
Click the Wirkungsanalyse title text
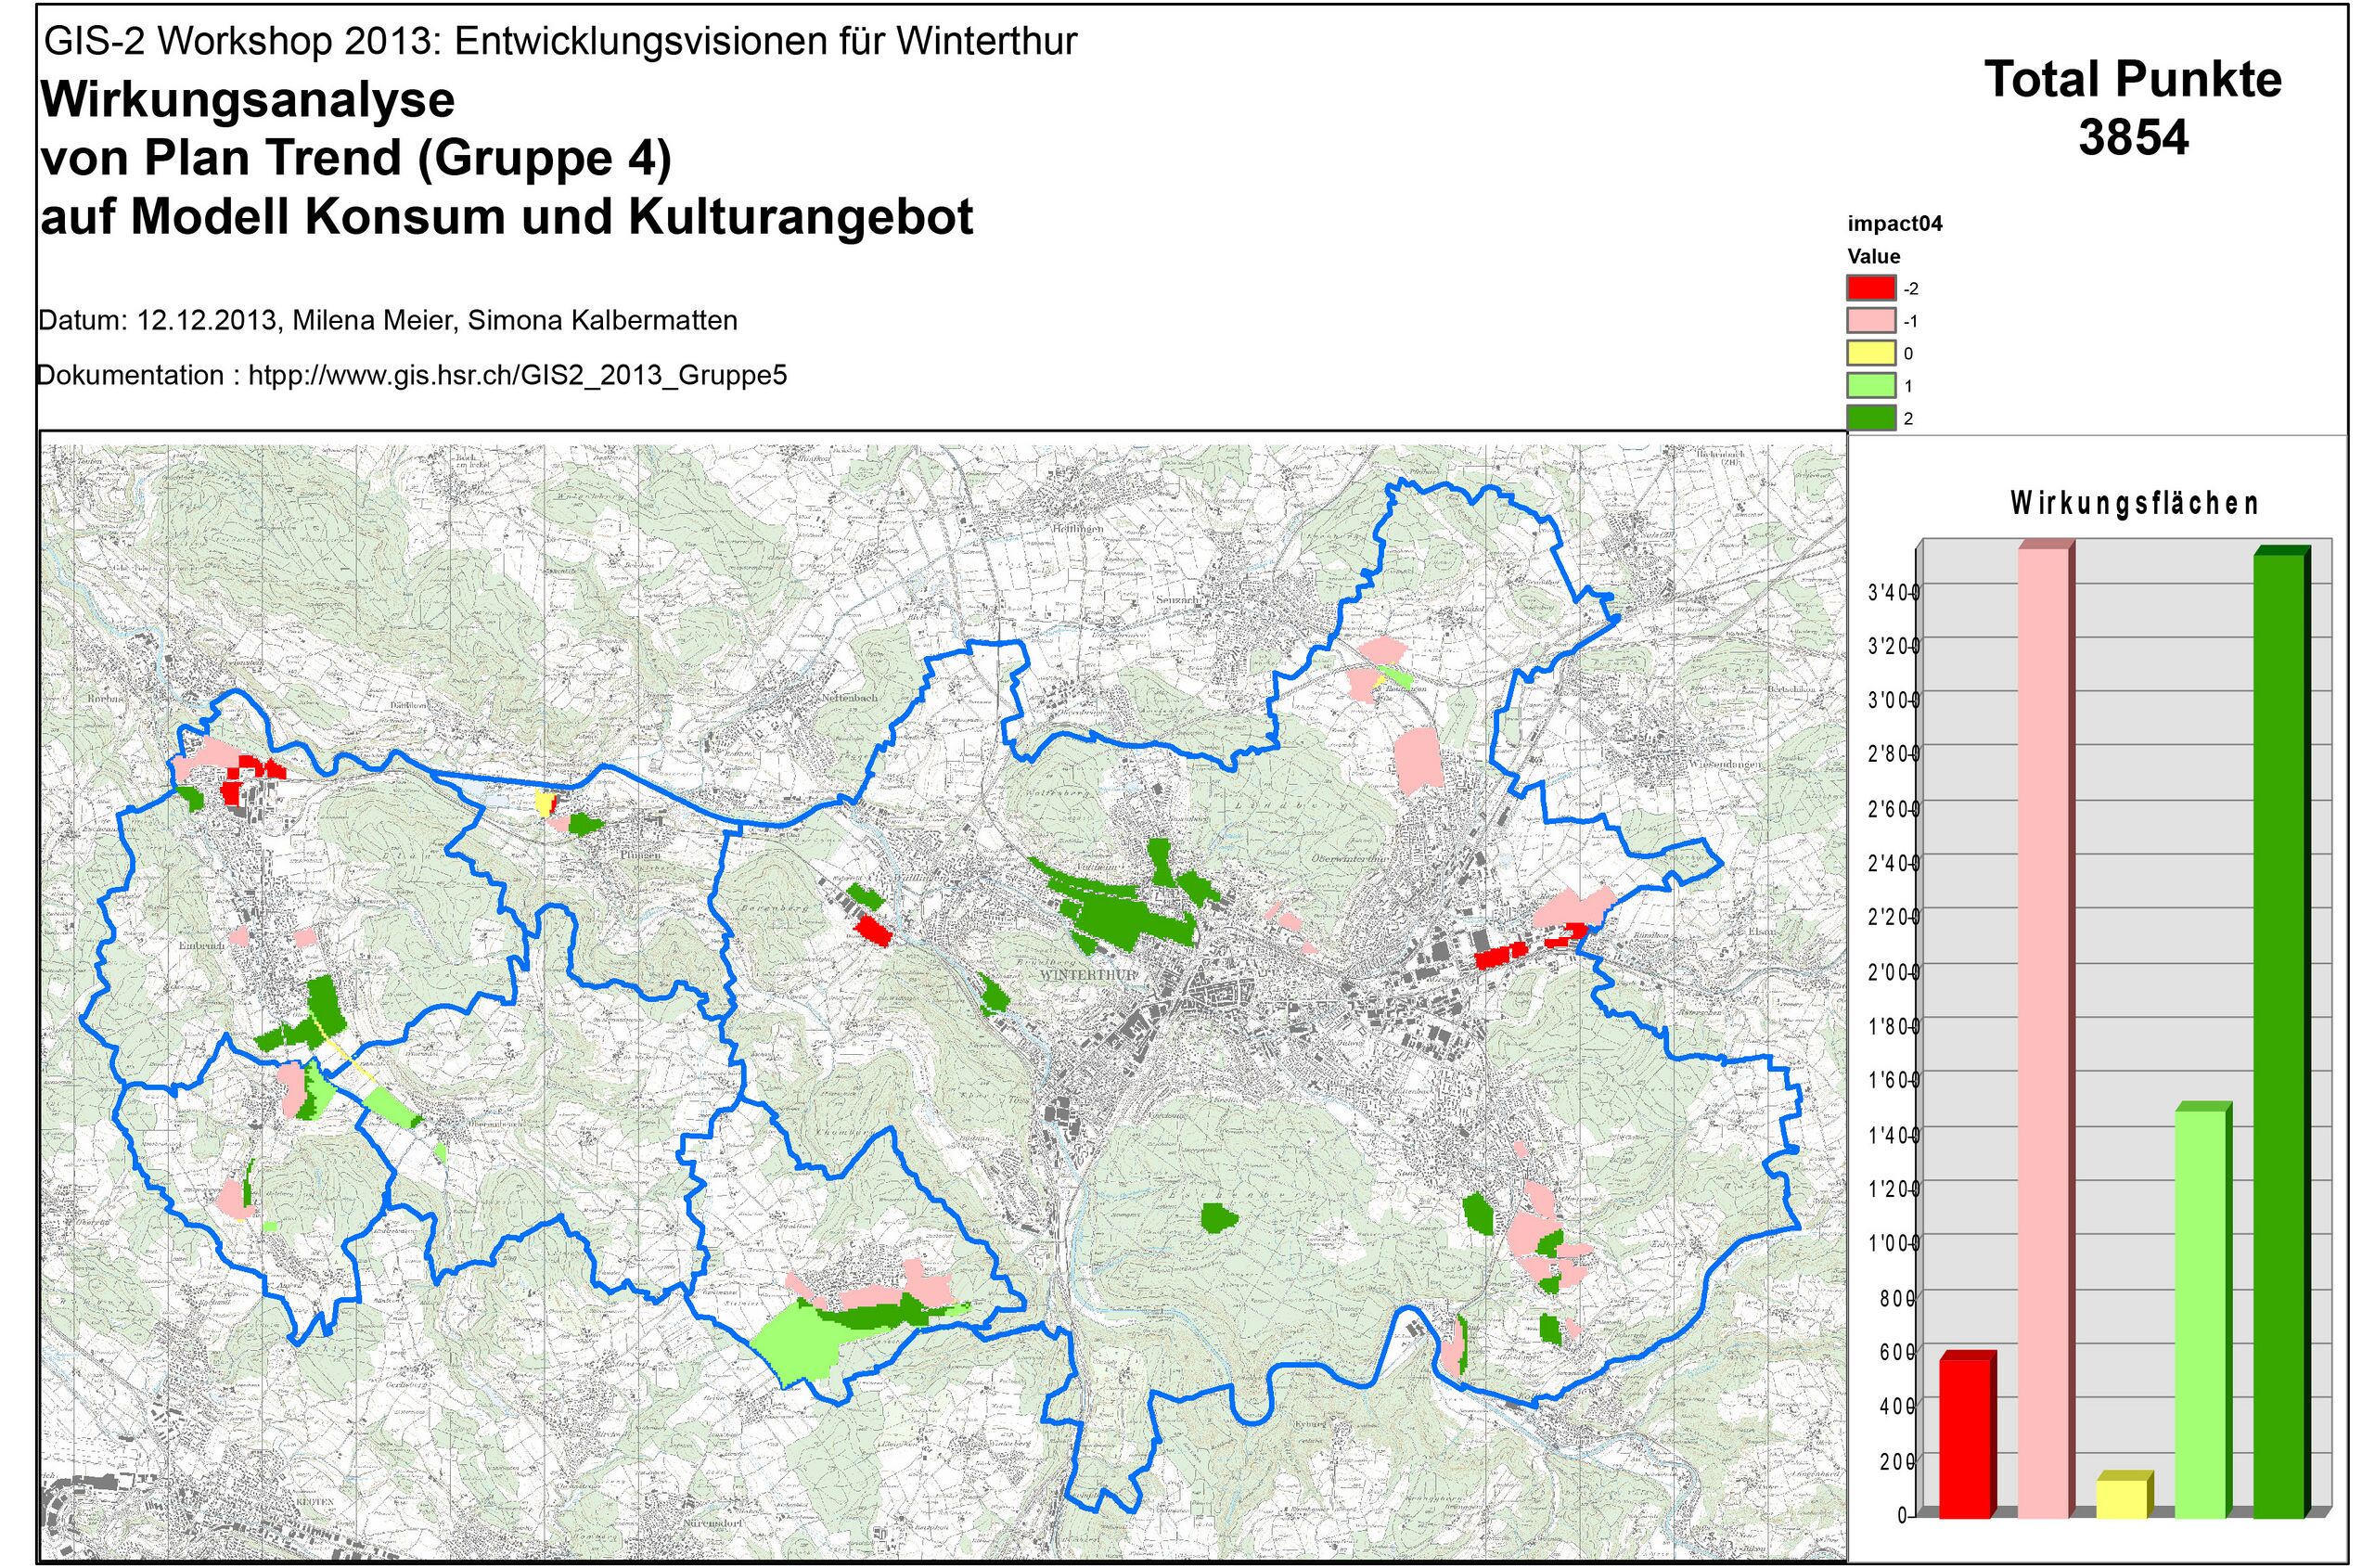coord(246,100)
